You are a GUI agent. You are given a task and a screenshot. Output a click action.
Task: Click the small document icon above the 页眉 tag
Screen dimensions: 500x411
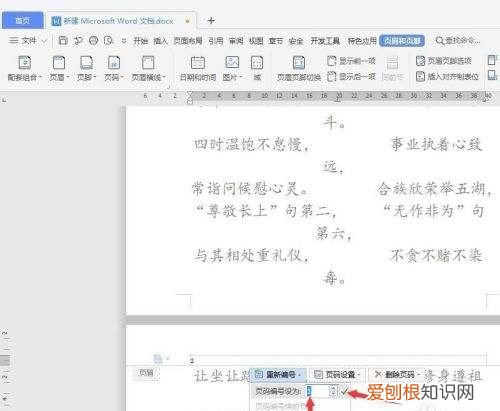(158, 359)
